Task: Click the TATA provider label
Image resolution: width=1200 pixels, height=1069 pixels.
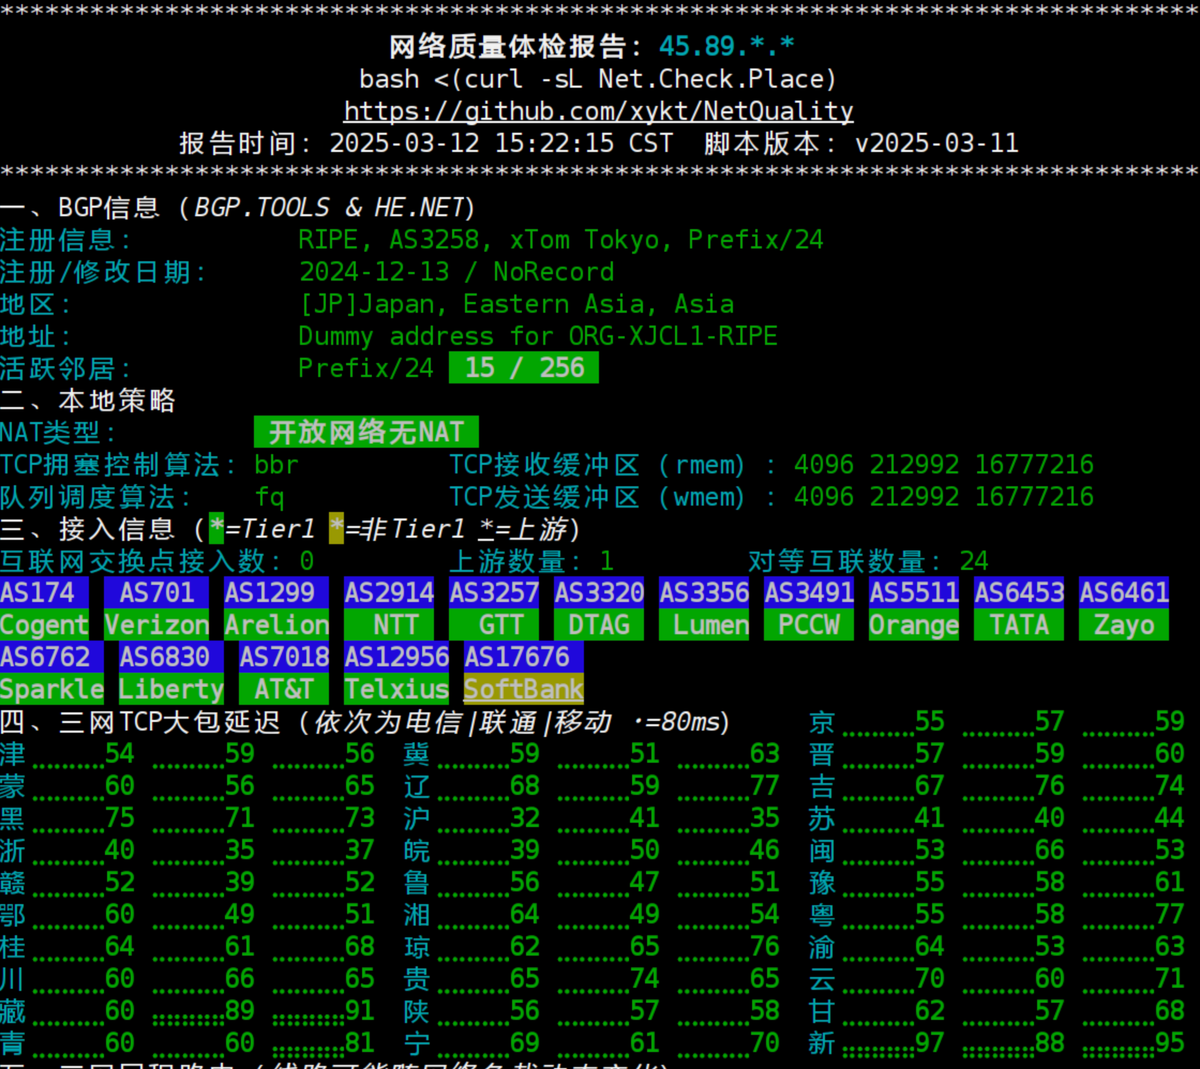Action: pyautogui.click(x=1019, y=625)
